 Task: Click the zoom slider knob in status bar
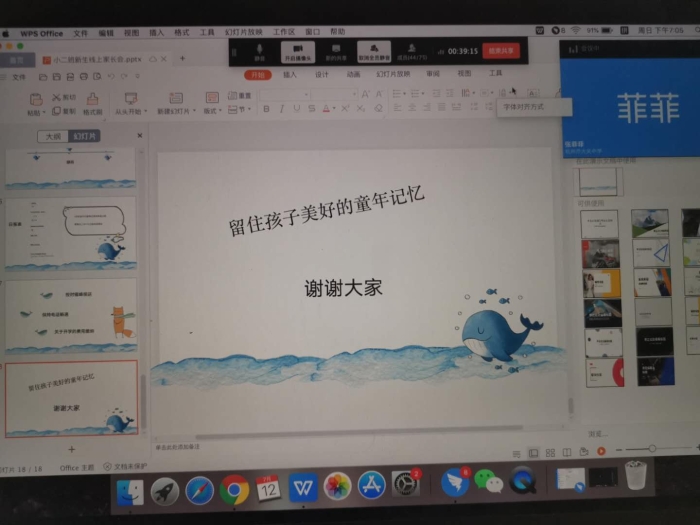(652, 448)
